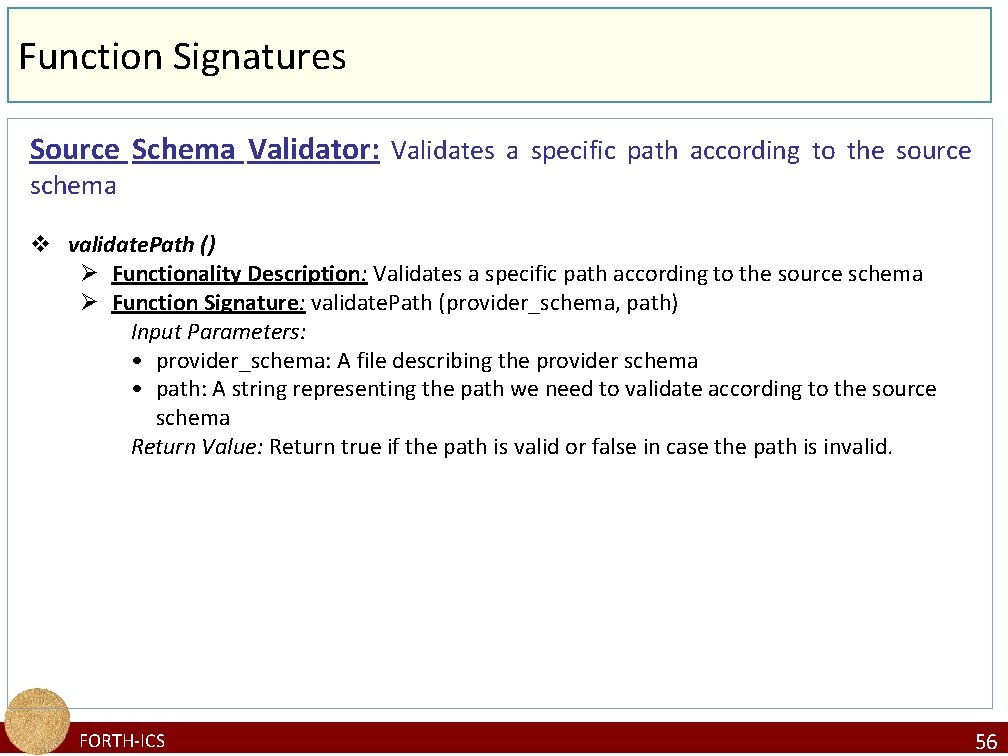Click the arrow bullet beside Function Signature

(89, 303)
